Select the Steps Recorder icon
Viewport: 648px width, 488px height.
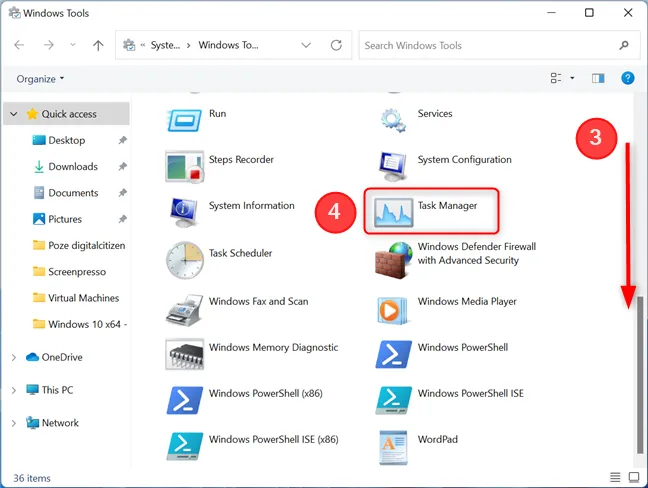click(184, 167)
